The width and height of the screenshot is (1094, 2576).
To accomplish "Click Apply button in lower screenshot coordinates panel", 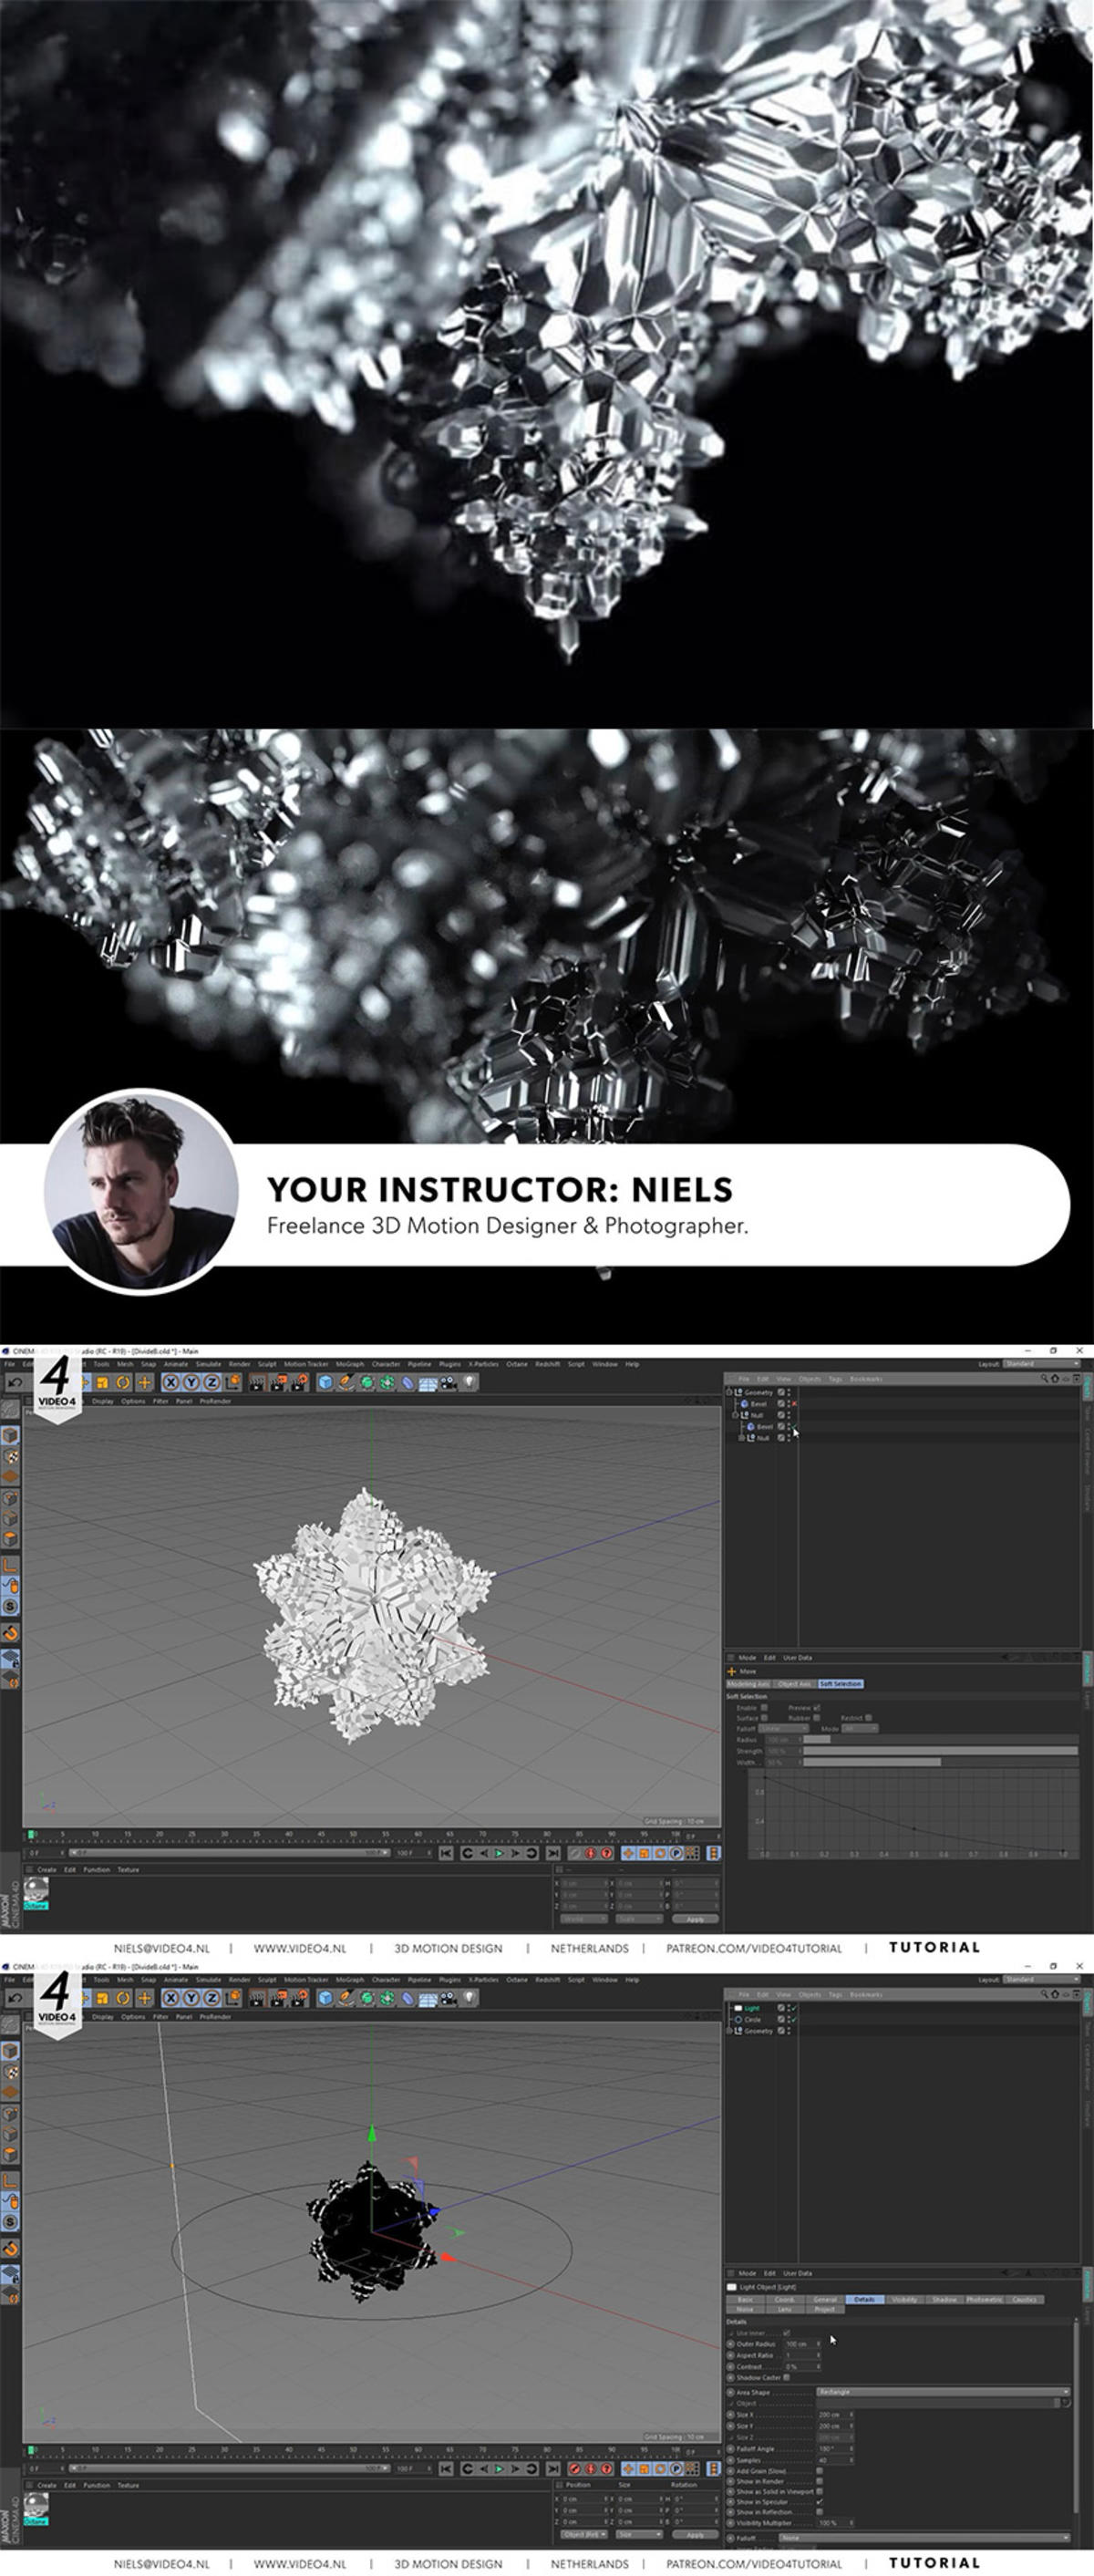I will pyautogui.click(x=695, y=2535).
